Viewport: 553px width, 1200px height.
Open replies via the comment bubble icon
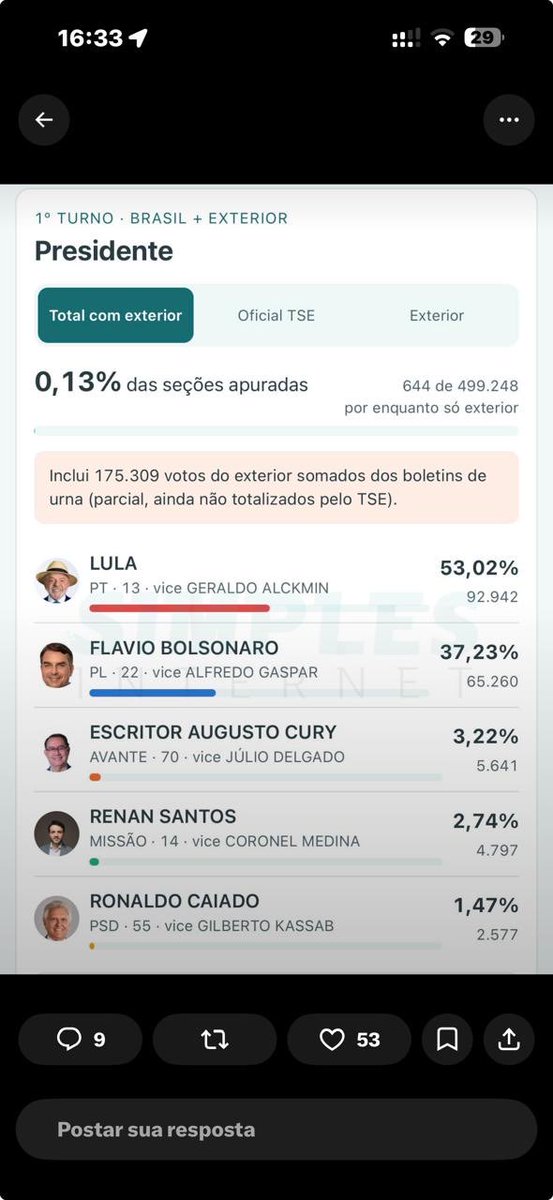pos(69,1040)
